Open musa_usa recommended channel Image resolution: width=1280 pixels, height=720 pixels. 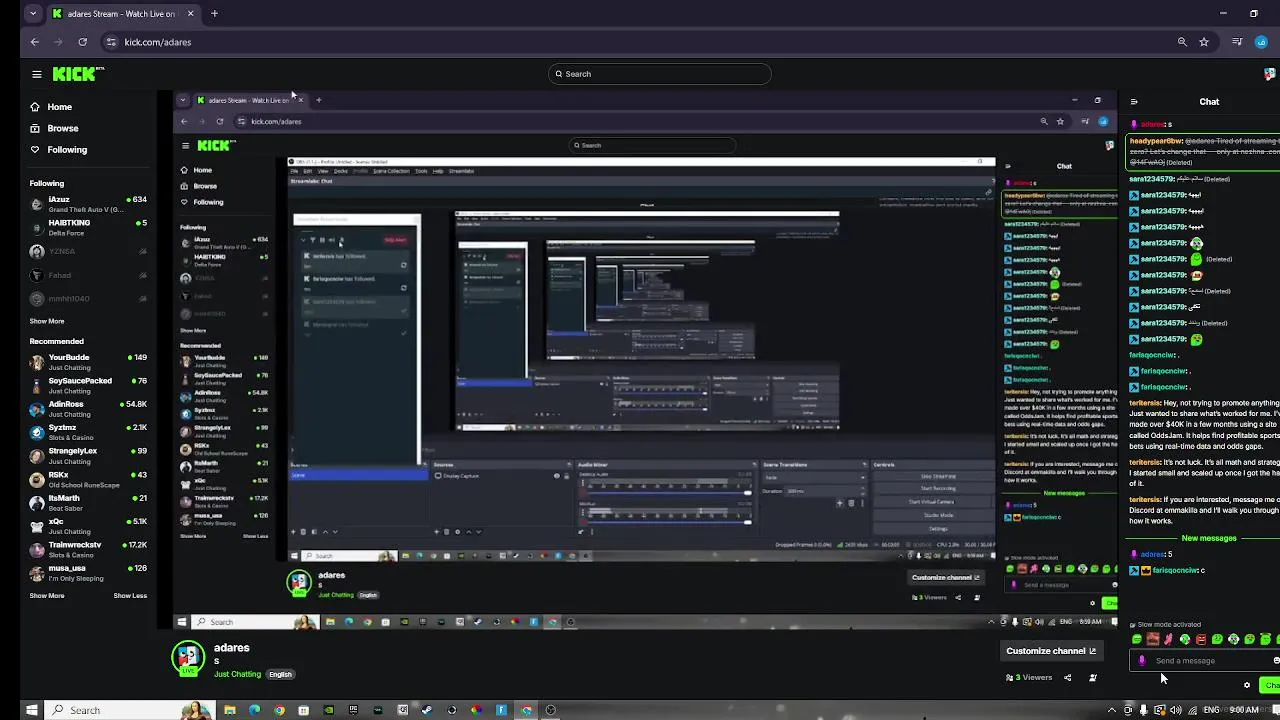click(88, 573)
